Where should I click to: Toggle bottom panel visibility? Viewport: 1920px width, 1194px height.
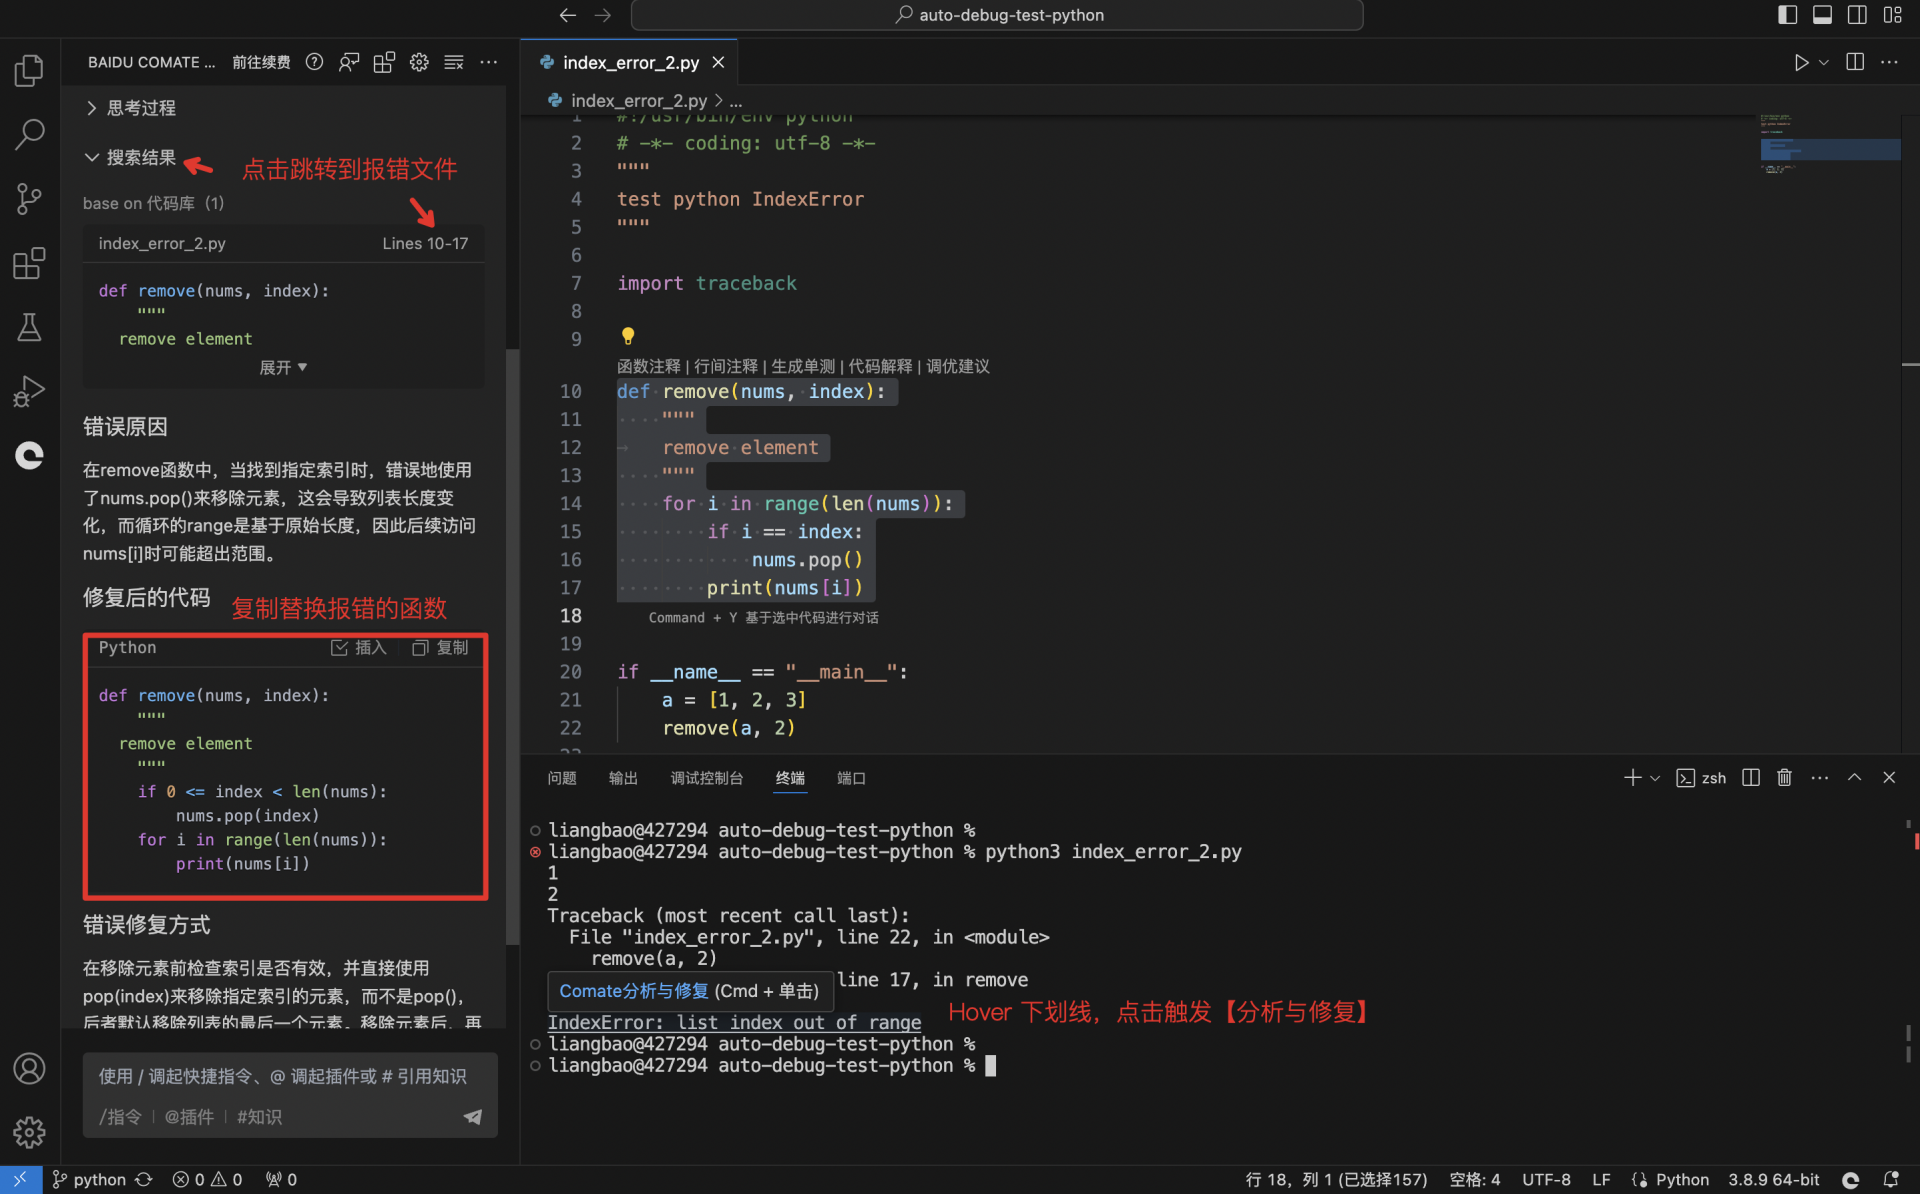1823,15
